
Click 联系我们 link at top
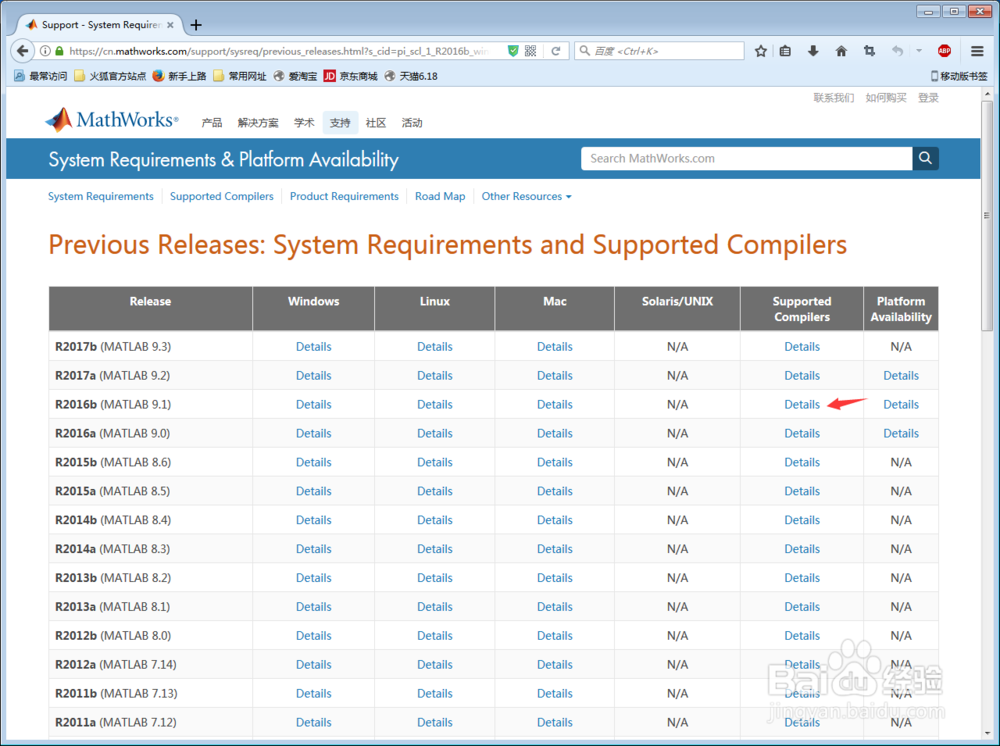click(x=834, y=98)
